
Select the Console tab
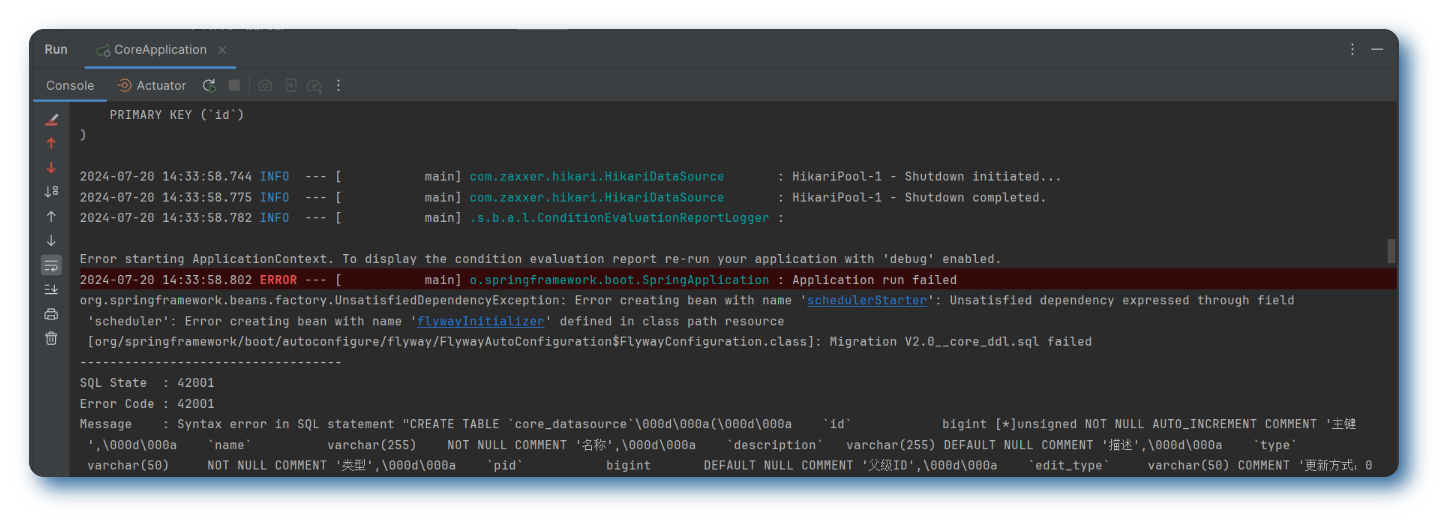pos(70,86)
